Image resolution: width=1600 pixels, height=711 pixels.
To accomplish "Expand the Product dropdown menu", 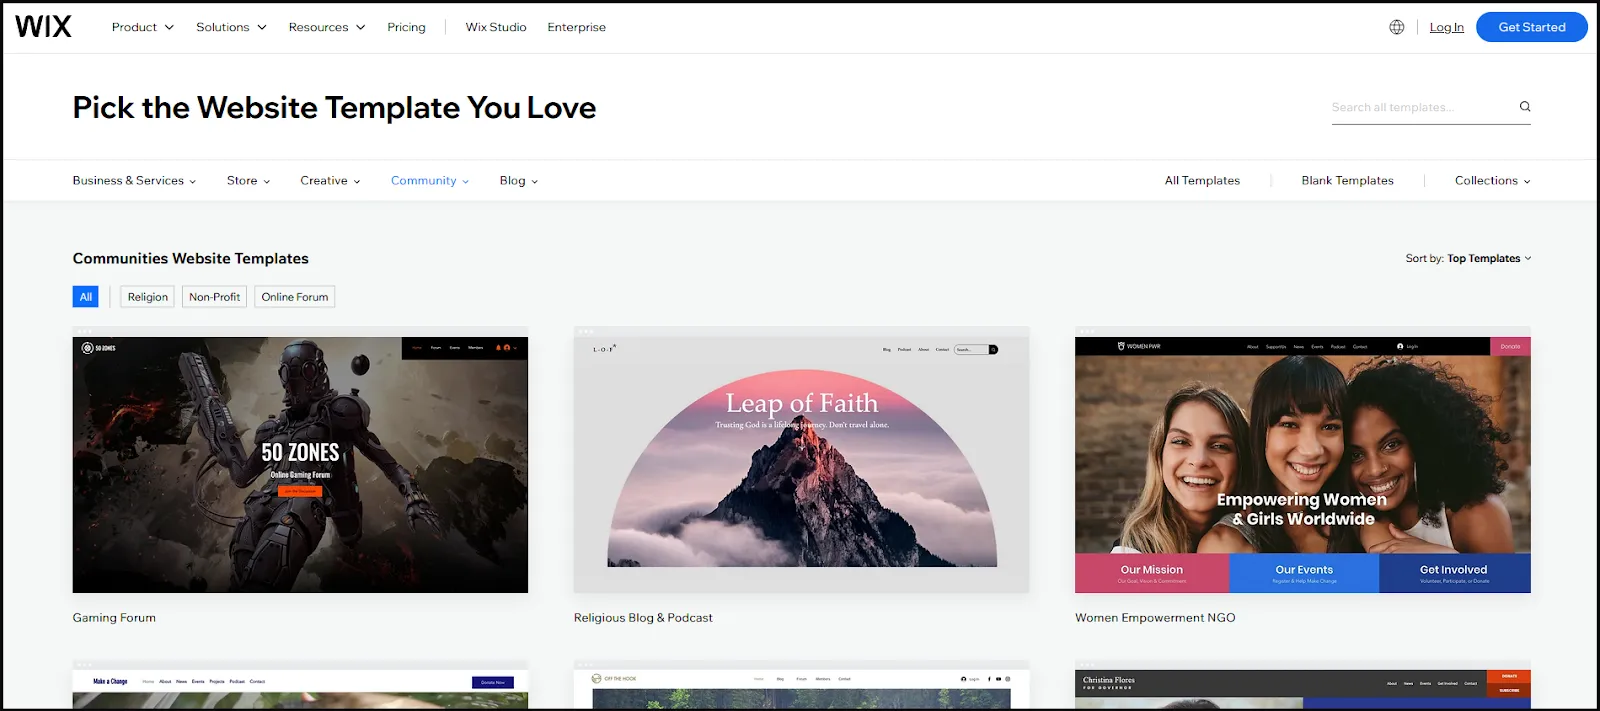I will 142,27.
